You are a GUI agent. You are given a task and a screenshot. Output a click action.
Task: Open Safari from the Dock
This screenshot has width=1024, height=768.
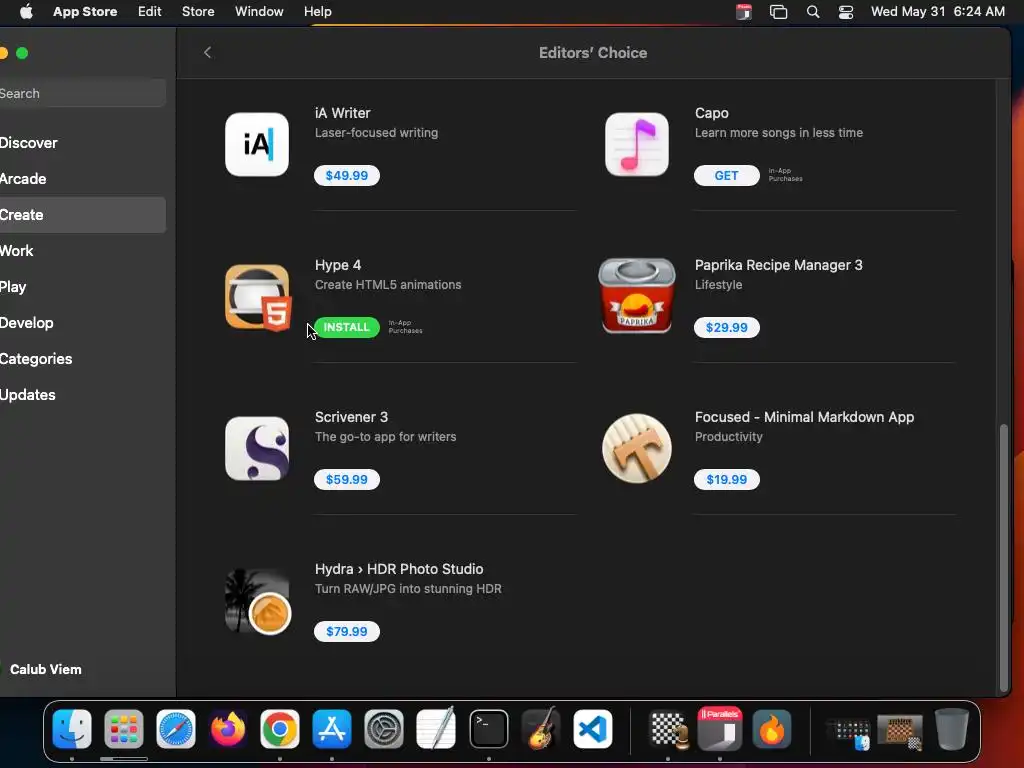click(x=176, y=729)
